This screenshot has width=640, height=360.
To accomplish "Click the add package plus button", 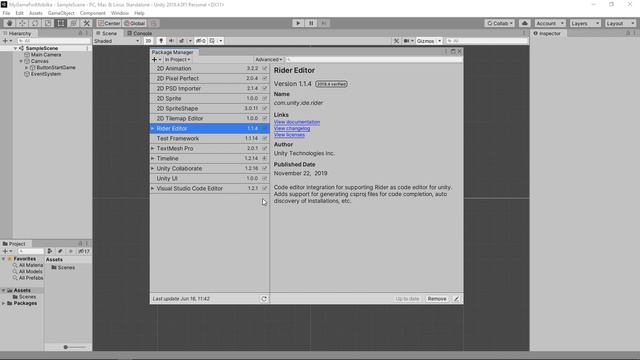I will pos(155,60).
